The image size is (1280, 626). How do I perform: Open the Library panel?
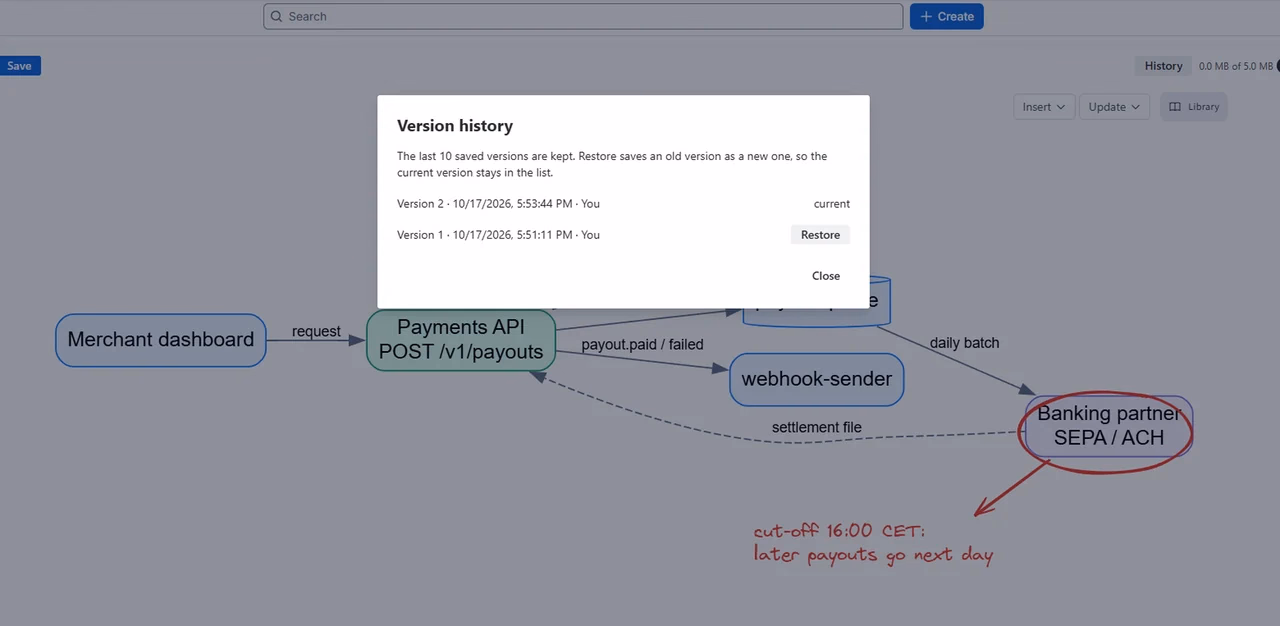click(x=1194, y=107)
